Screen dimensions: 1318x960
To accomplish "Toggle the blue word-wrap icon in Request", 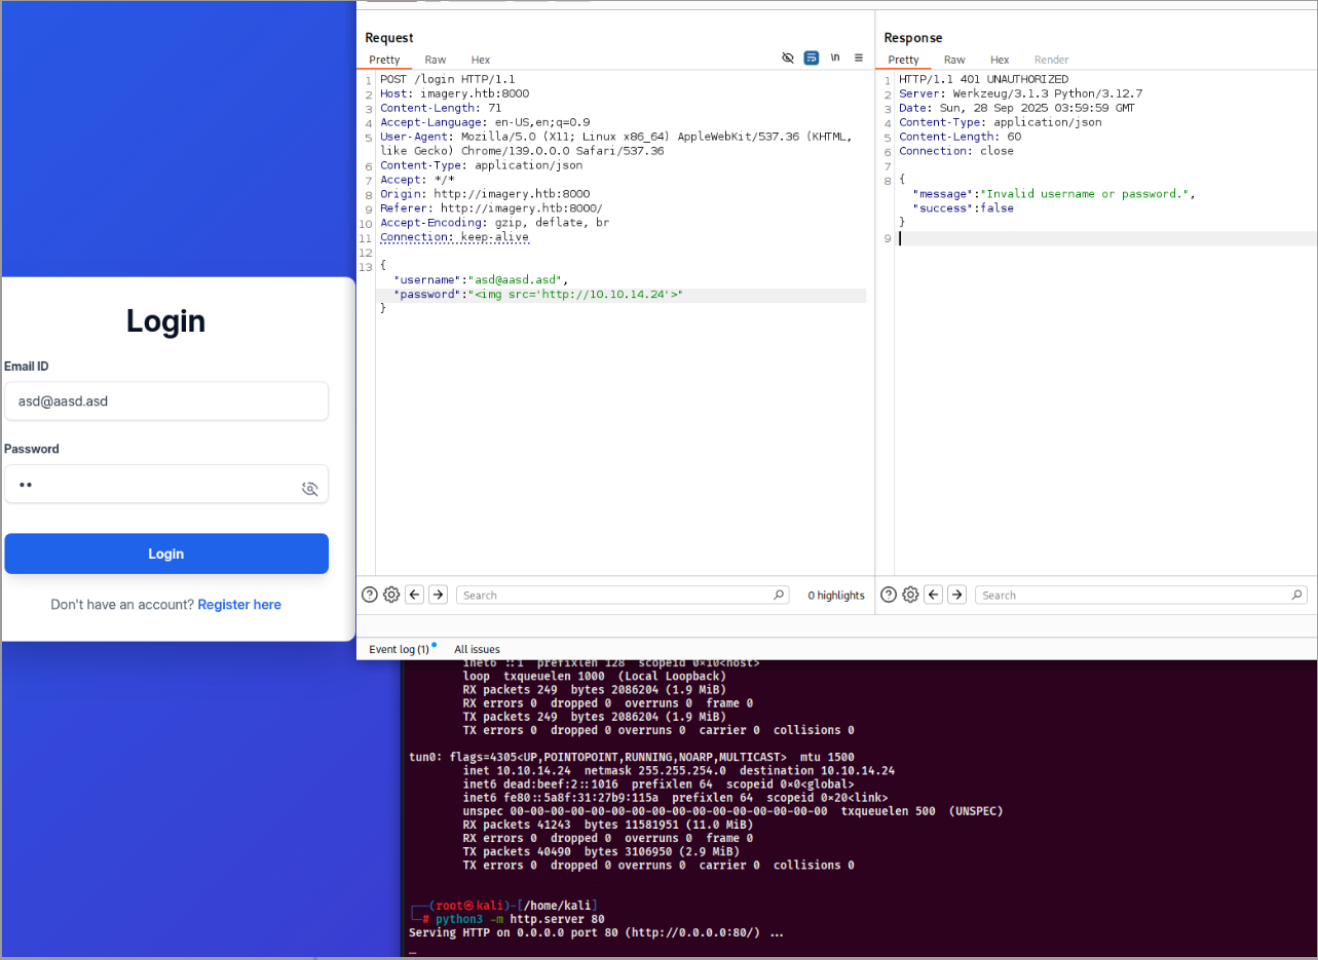I will point(811,58).
